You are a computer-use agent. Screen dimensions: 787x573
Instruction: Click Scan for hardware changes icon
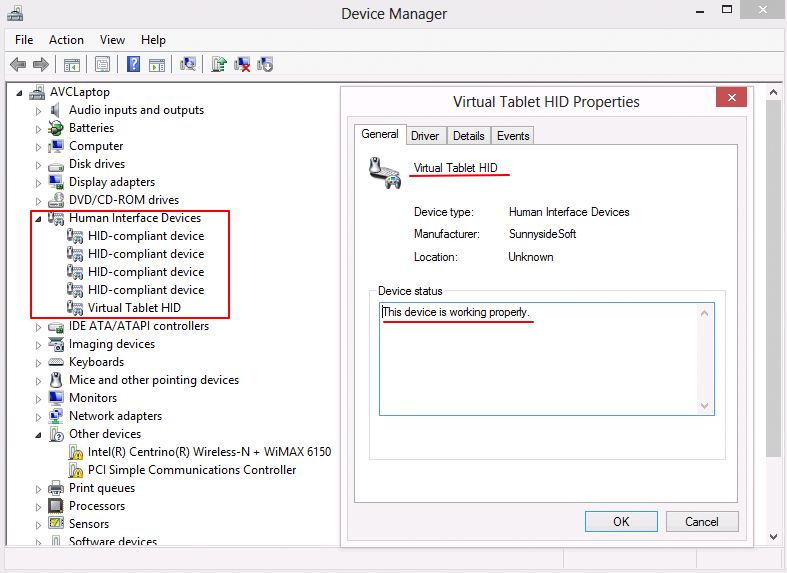[187, 65]
